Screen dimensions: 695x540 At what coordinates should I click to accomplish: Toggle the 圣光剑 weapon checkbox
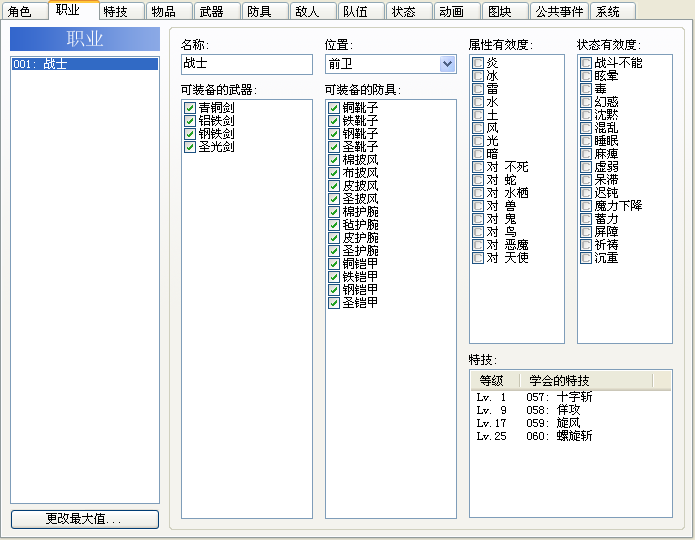coord(190,147)
